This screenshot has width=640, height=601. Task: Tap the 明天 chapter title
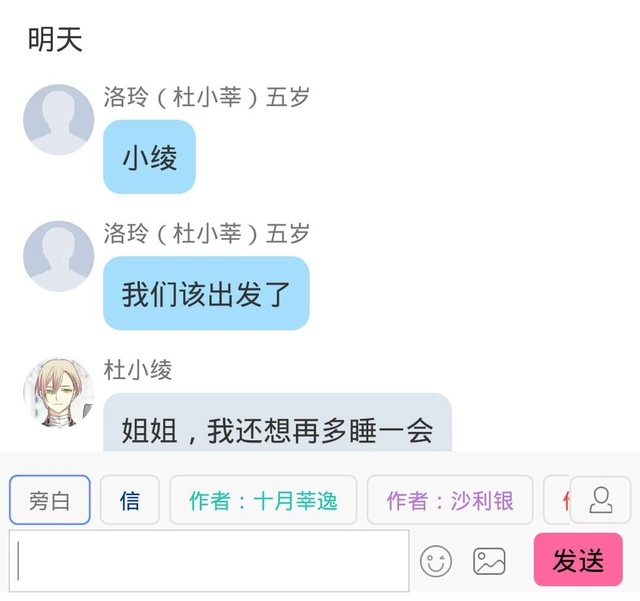(x=55, y=39)
